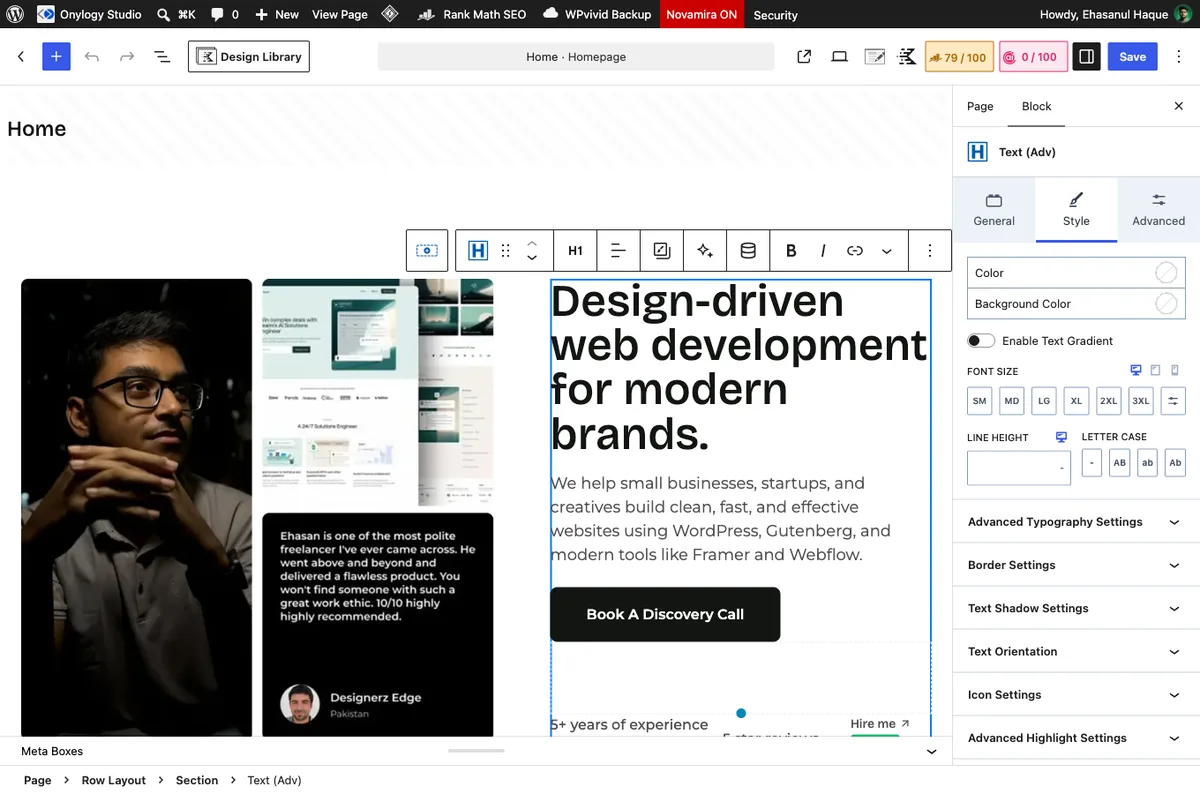Set font size to SM
This screenshot has width=1200, height=794.
(980, 401)
